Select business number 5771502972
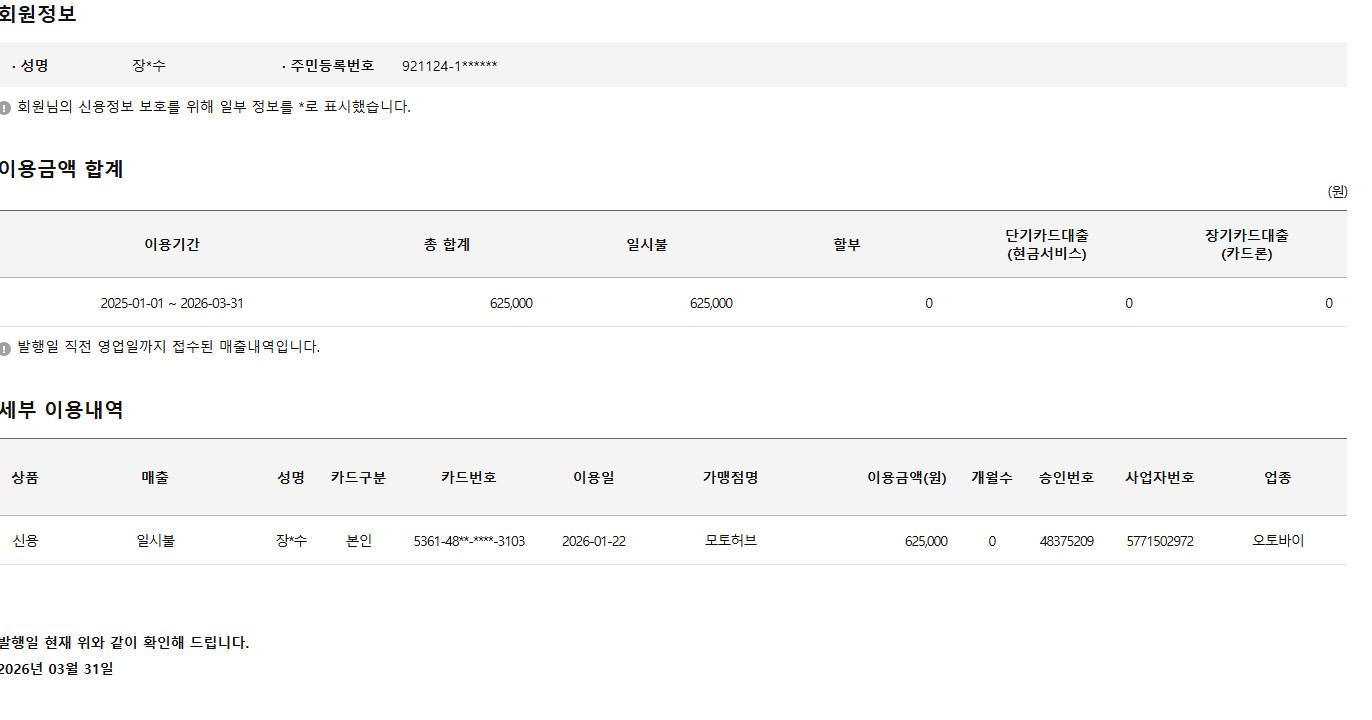The width and height of the screenshot is (1372, 720). pos(1159,542)
